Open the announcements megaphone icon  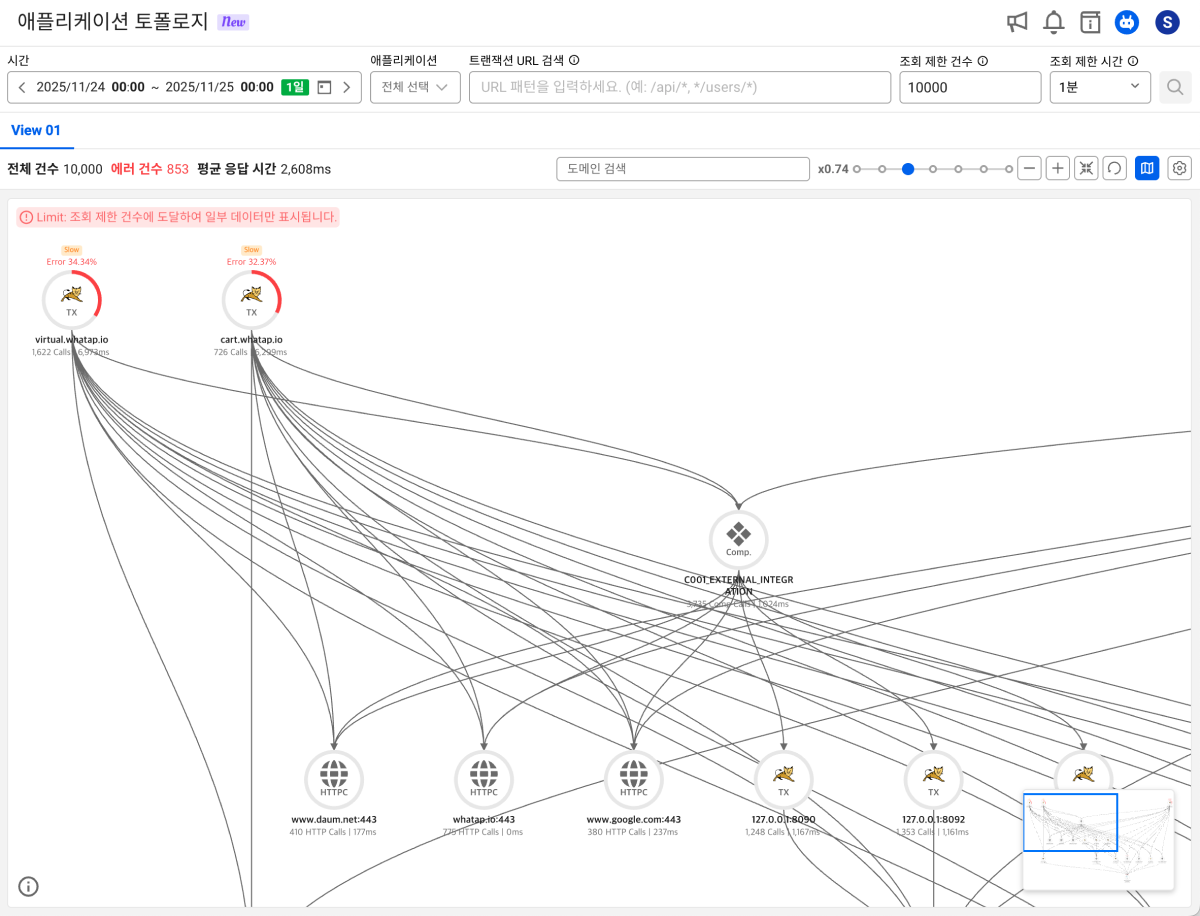1017,22
